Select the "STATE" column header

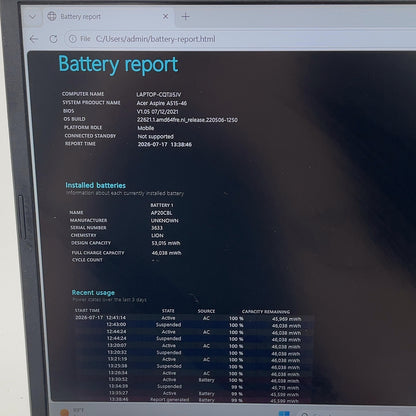(168, 311)
